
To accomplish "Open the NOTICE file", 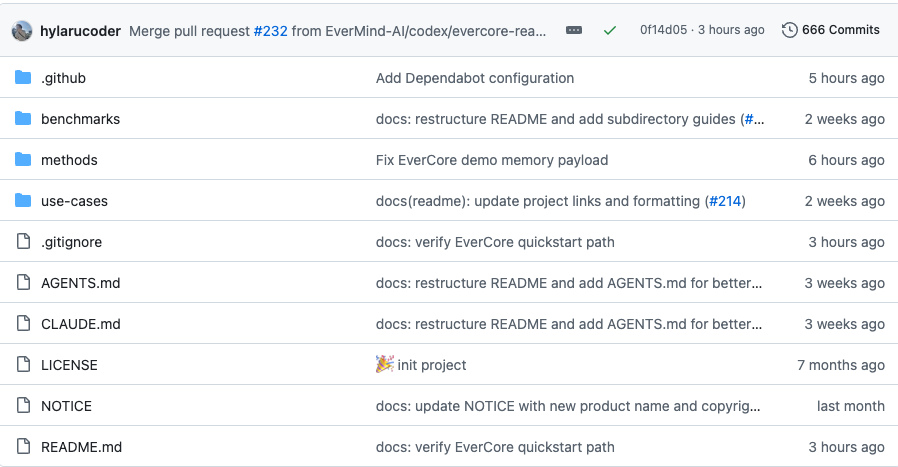I will point(66,406).
